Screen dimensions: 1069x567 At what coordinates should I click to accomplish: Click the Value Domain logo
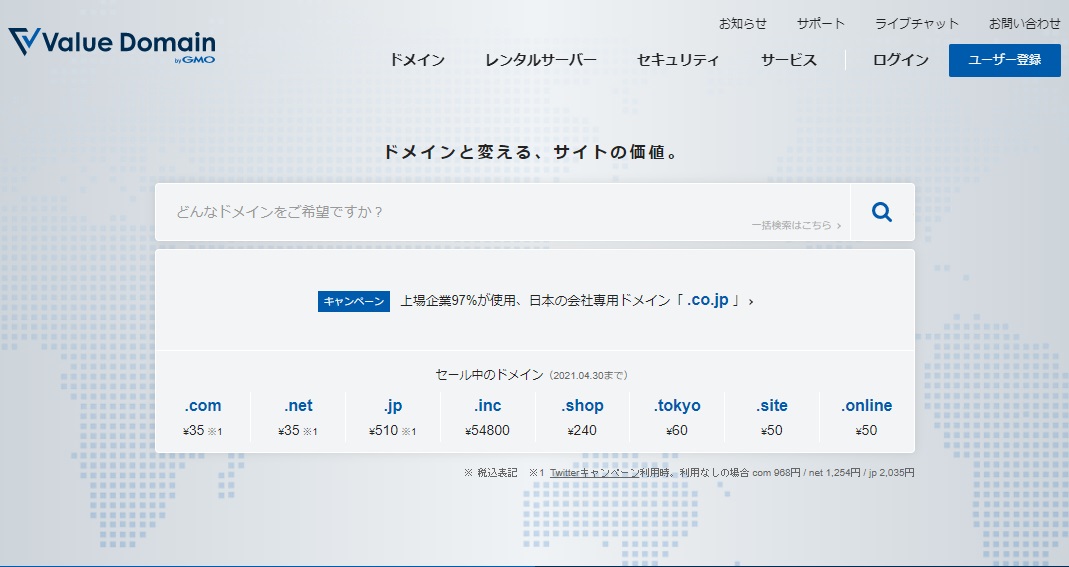(112, 45)
